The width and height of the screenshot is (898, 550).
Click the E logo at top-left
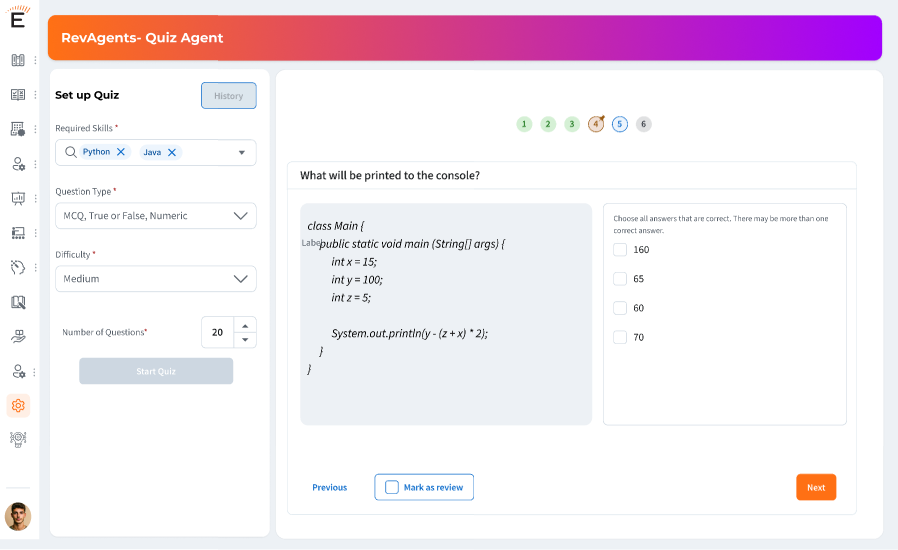(x=17, y=18)
